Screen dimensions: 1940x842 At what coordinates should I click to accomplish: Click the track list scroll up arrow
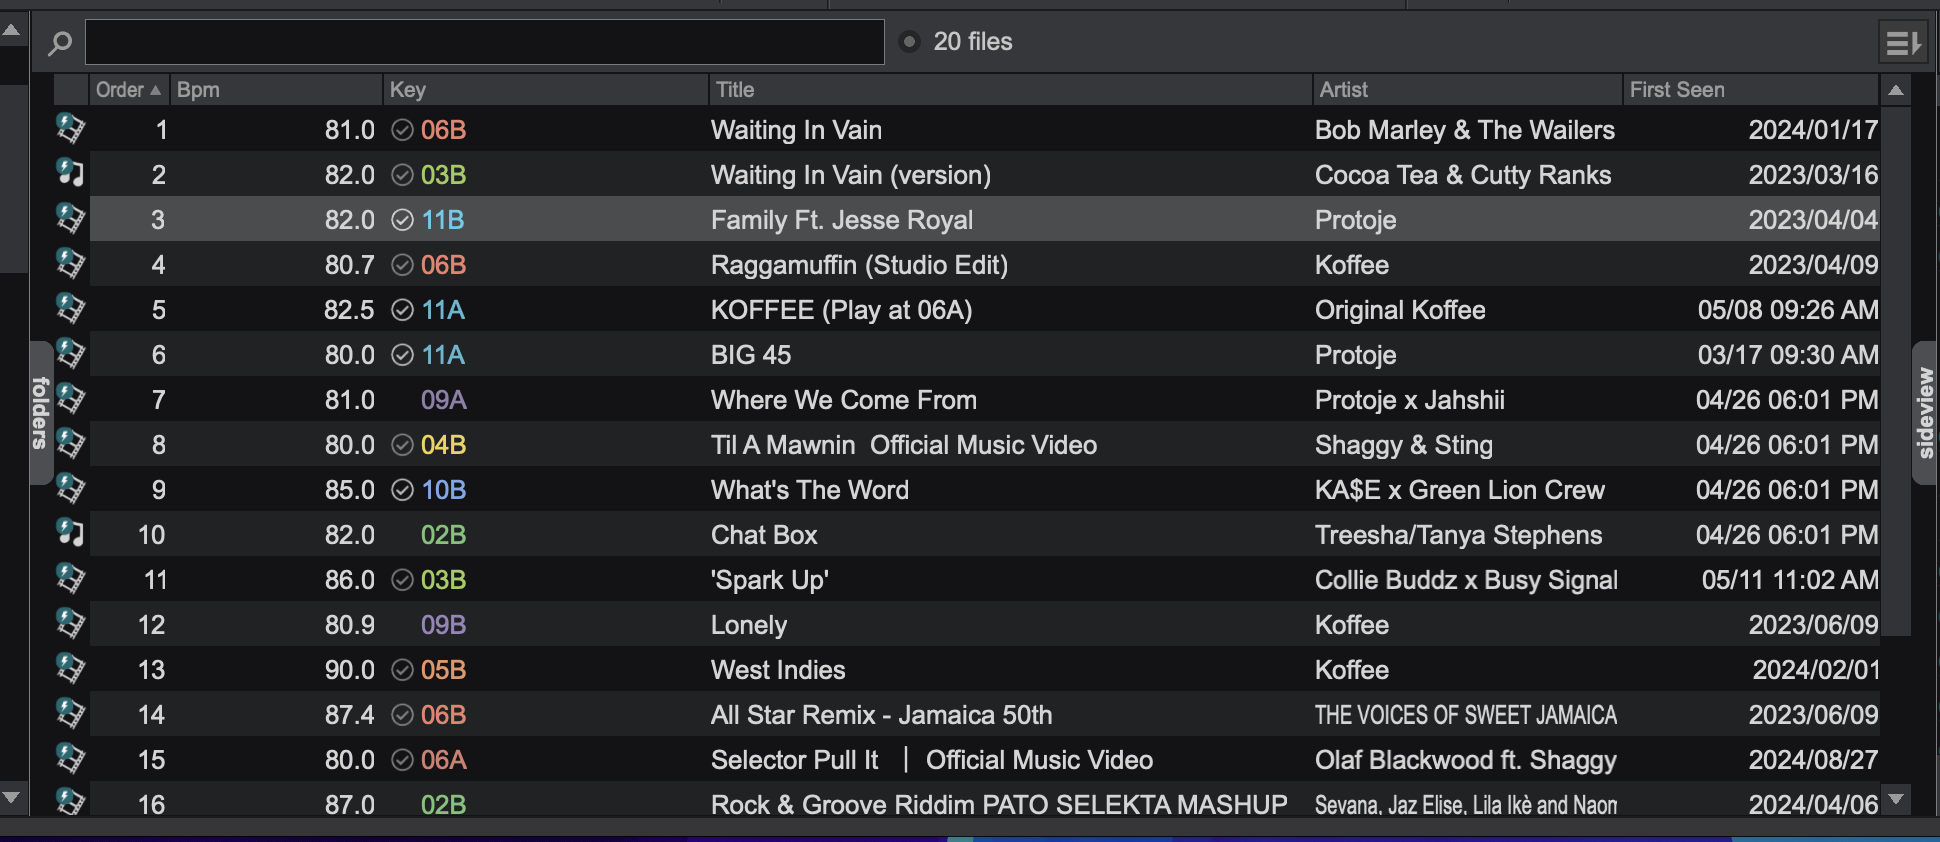pos(1895,91)
